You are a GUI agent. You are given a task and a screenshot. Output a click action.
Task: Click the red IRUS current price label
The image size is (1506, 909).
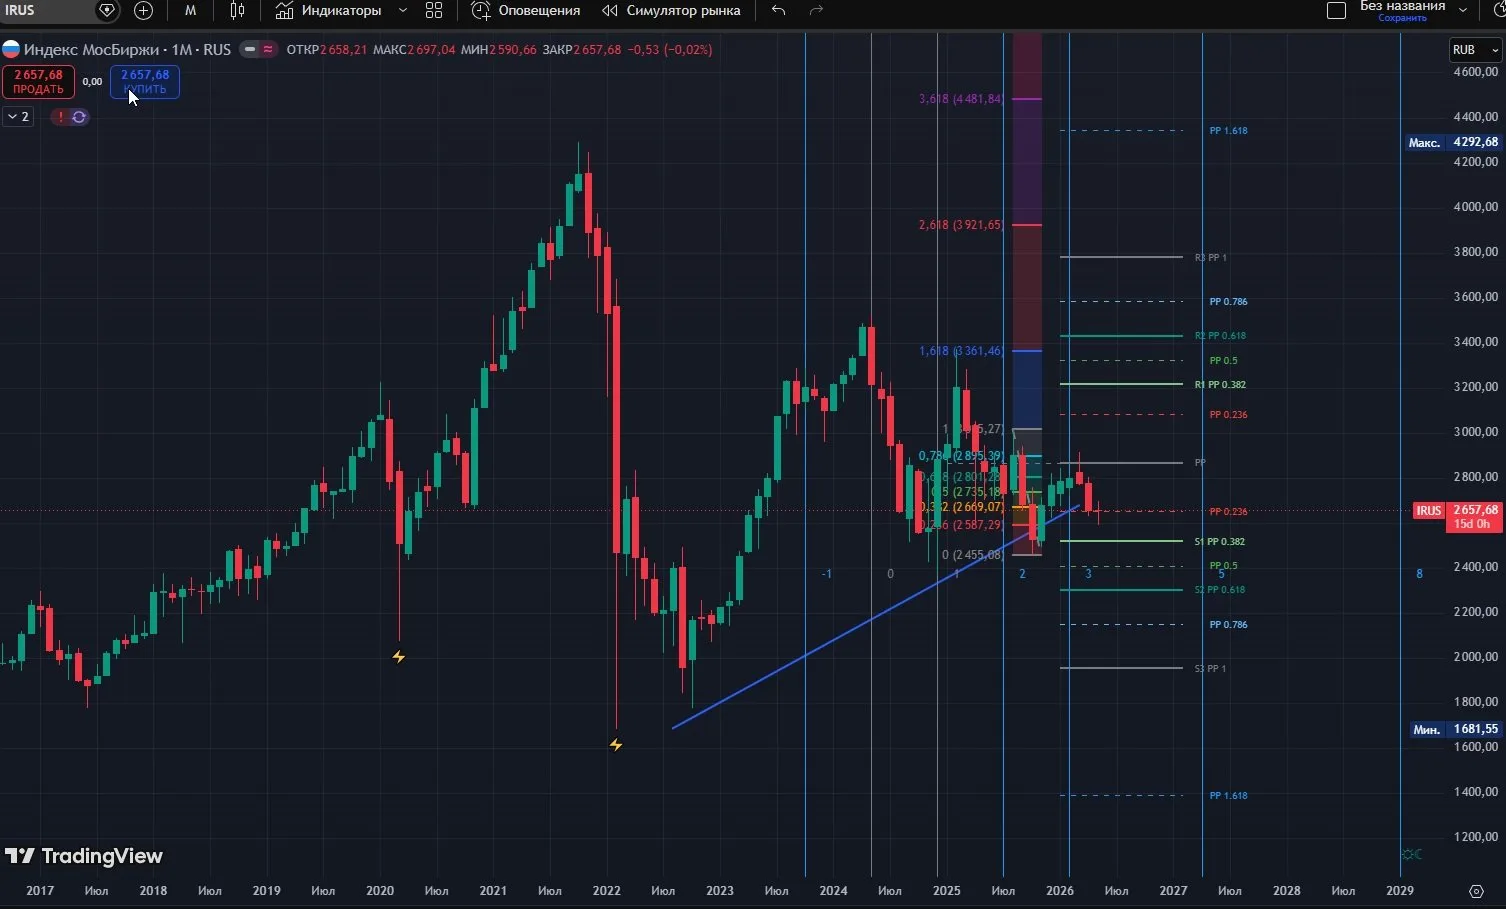pyautogui.click(x=1457, y=516)
